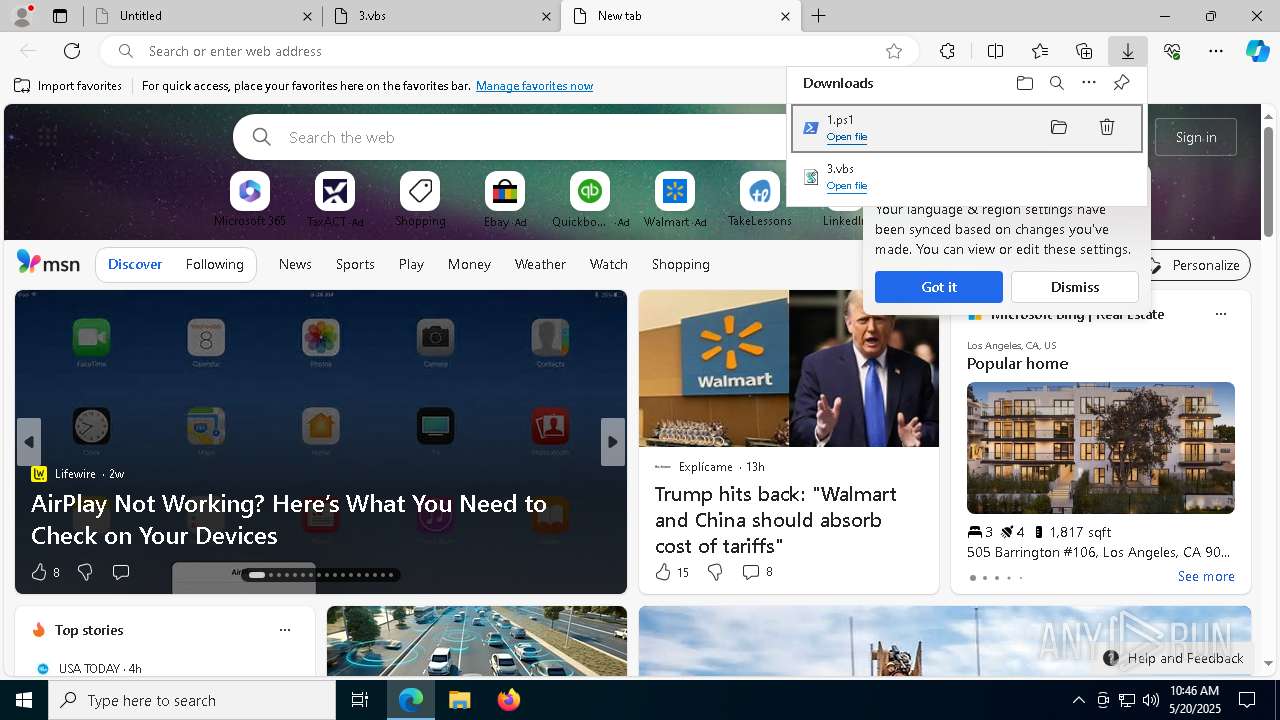Viewport: 1280px width, 720px height.
Task: Open a new tab with plus button
Action: 819,16
